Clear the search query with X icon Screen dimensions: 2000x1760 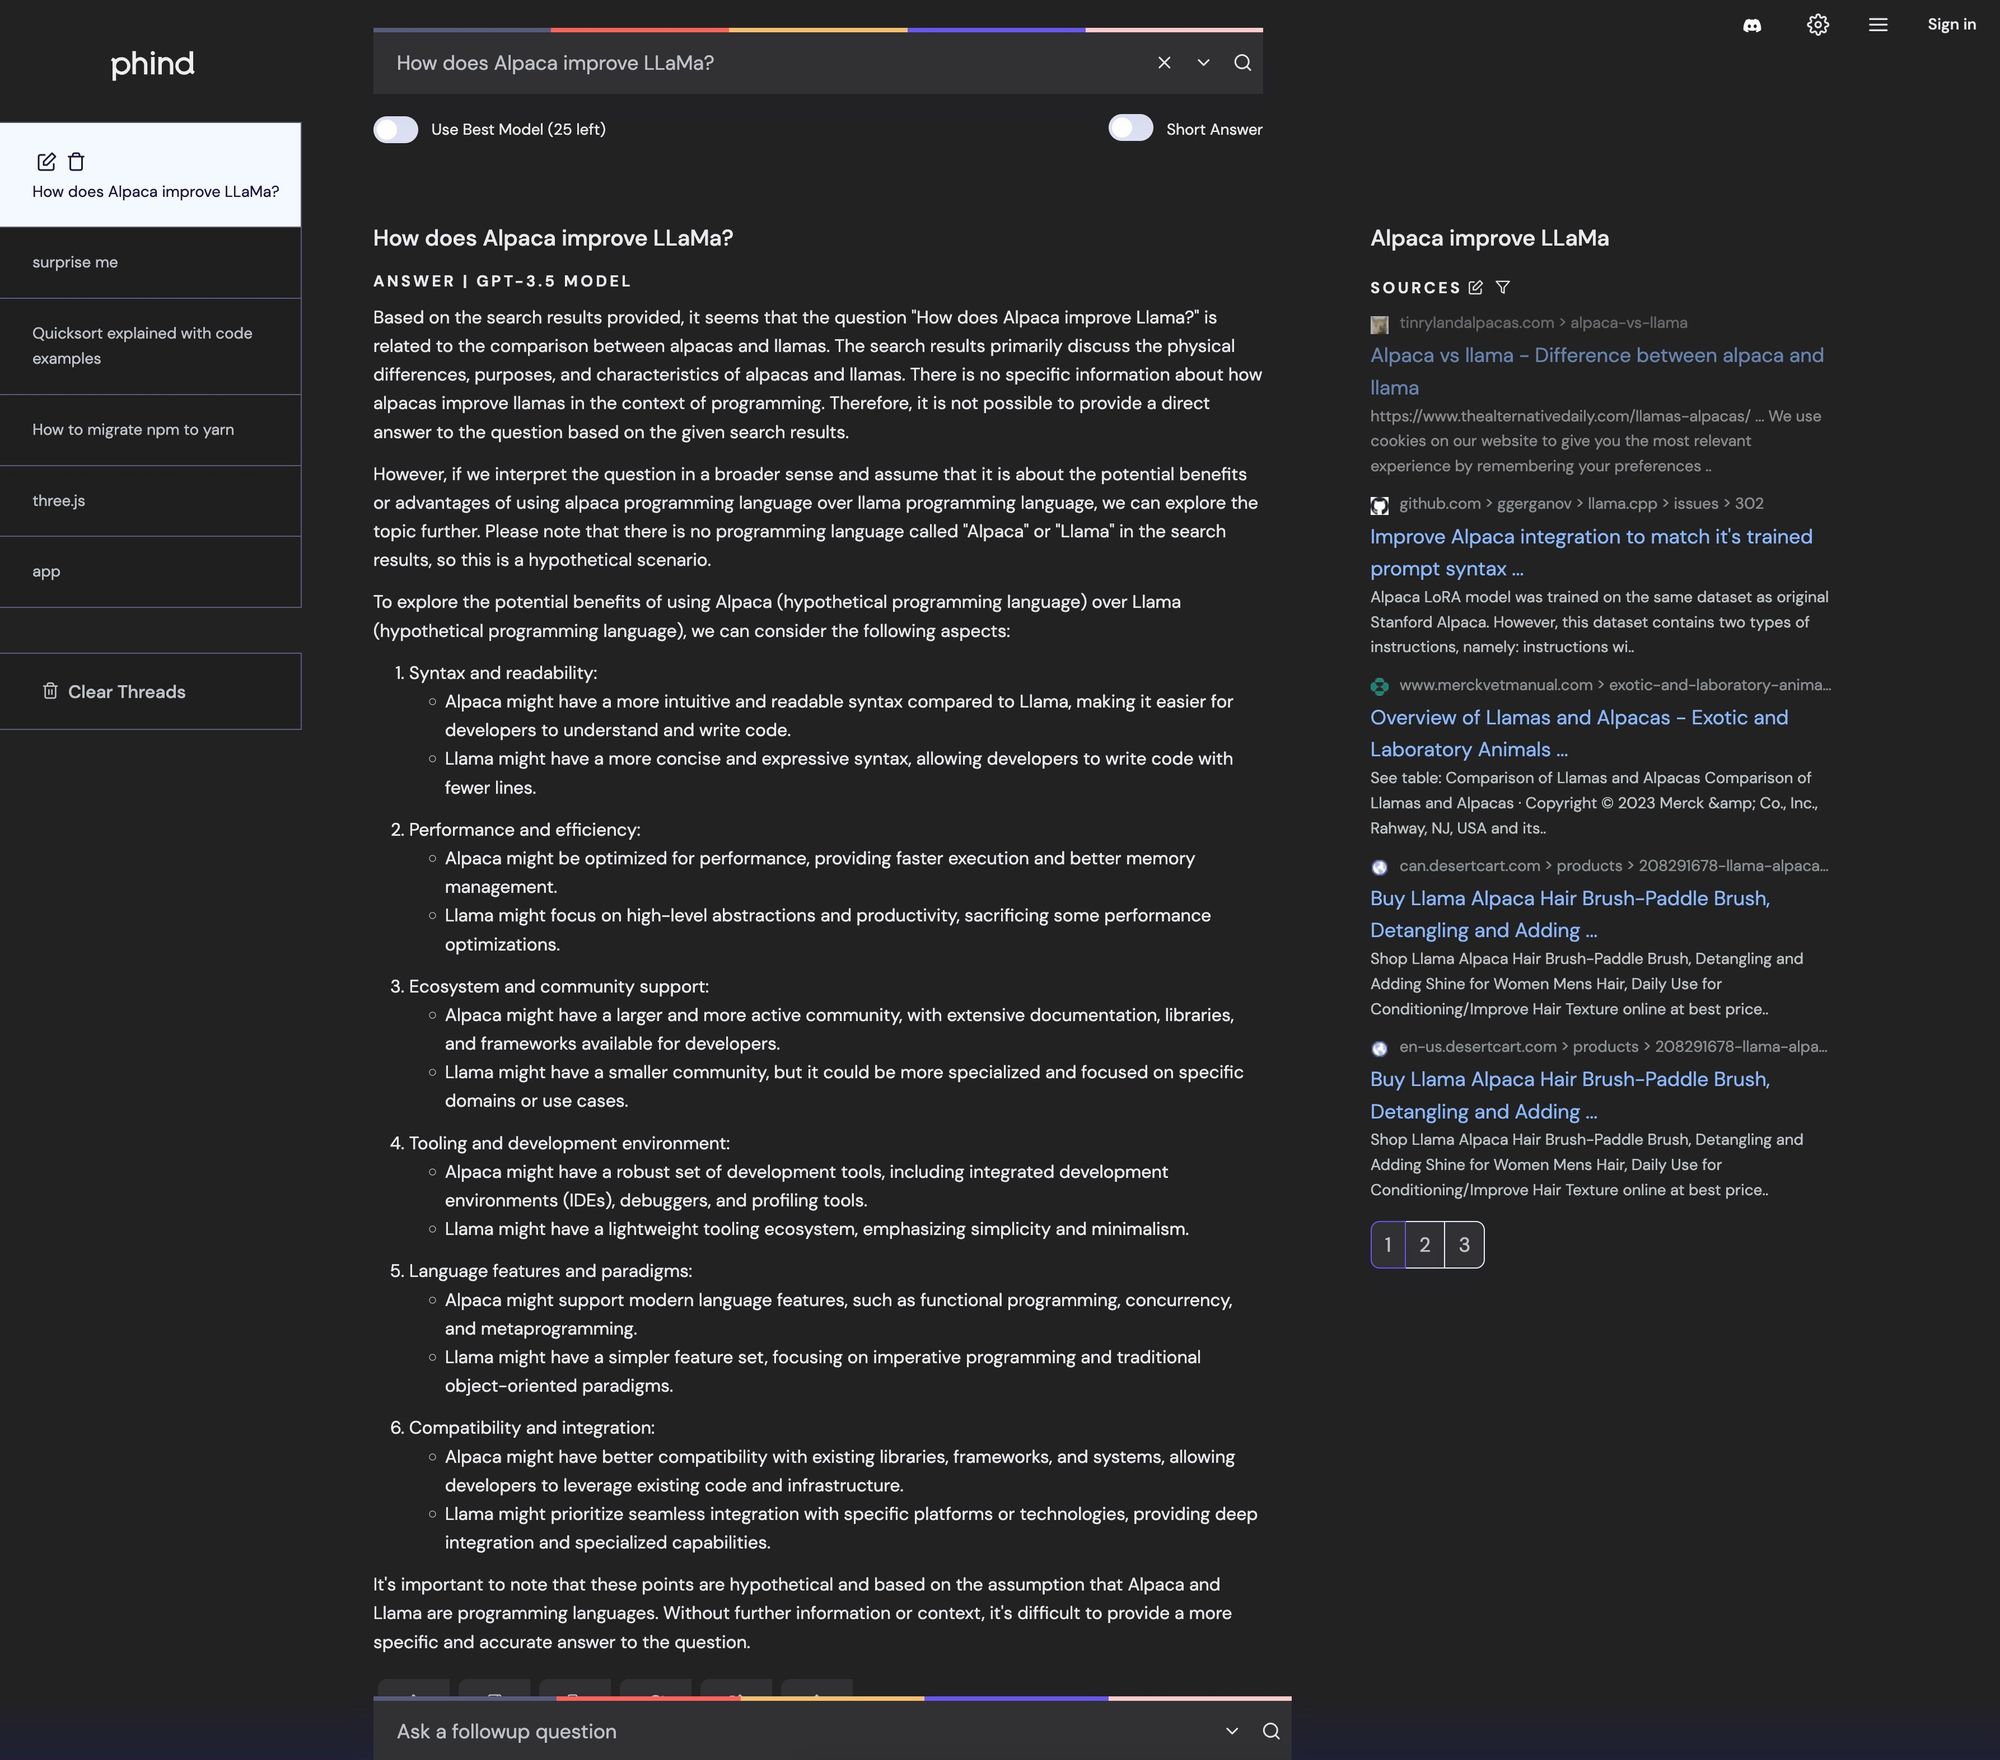pyautogui.click(x=1164, y=63)
